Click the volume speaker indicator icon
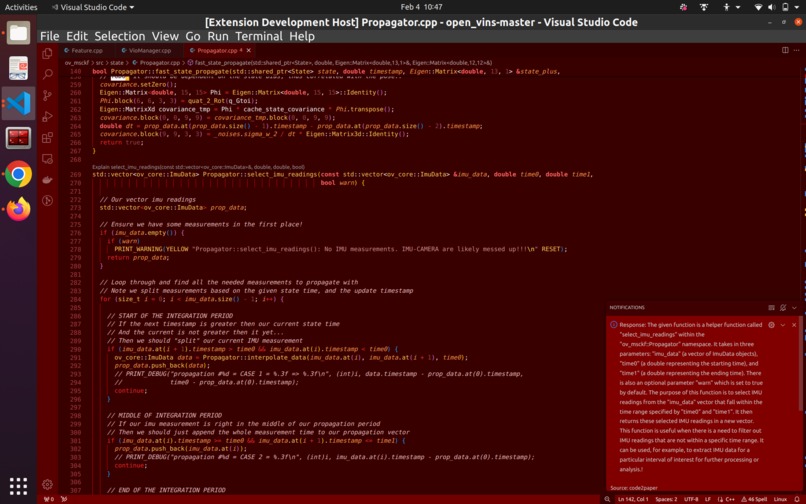Viewport: 806px width, 504px height. (x=772, y=7)
